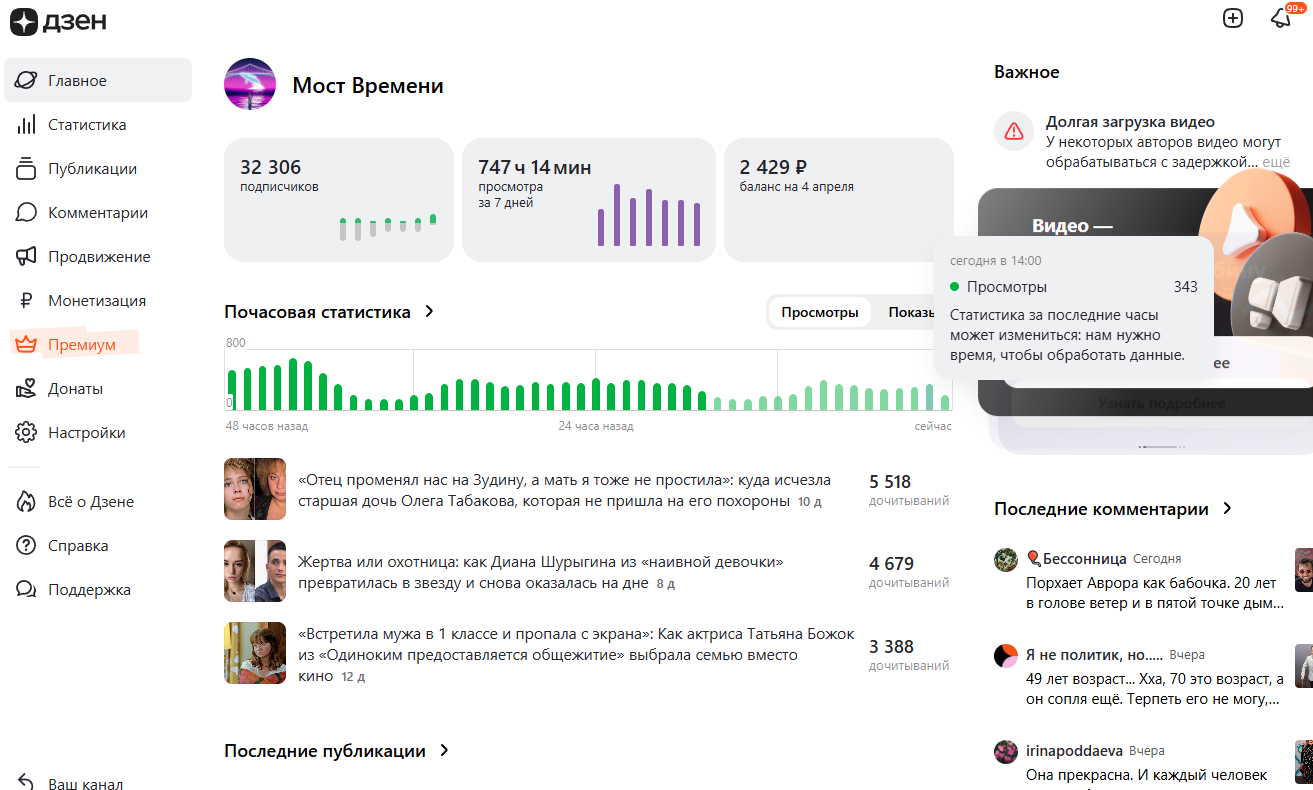The image size is (1313, 790).
Task: Click the Публикации stack icon
Action: pyautogui.click(x=27, y=169)
